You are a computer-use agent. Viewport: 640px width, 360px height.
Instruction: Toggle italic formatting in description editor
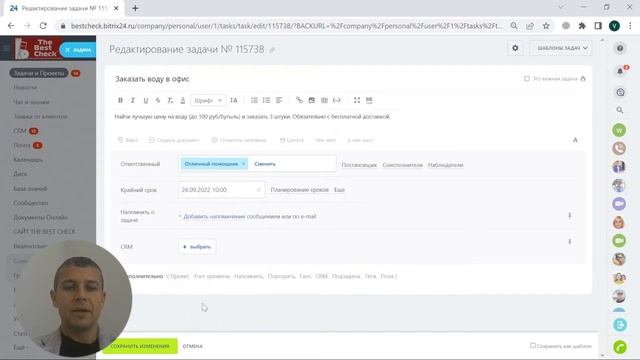133,100
